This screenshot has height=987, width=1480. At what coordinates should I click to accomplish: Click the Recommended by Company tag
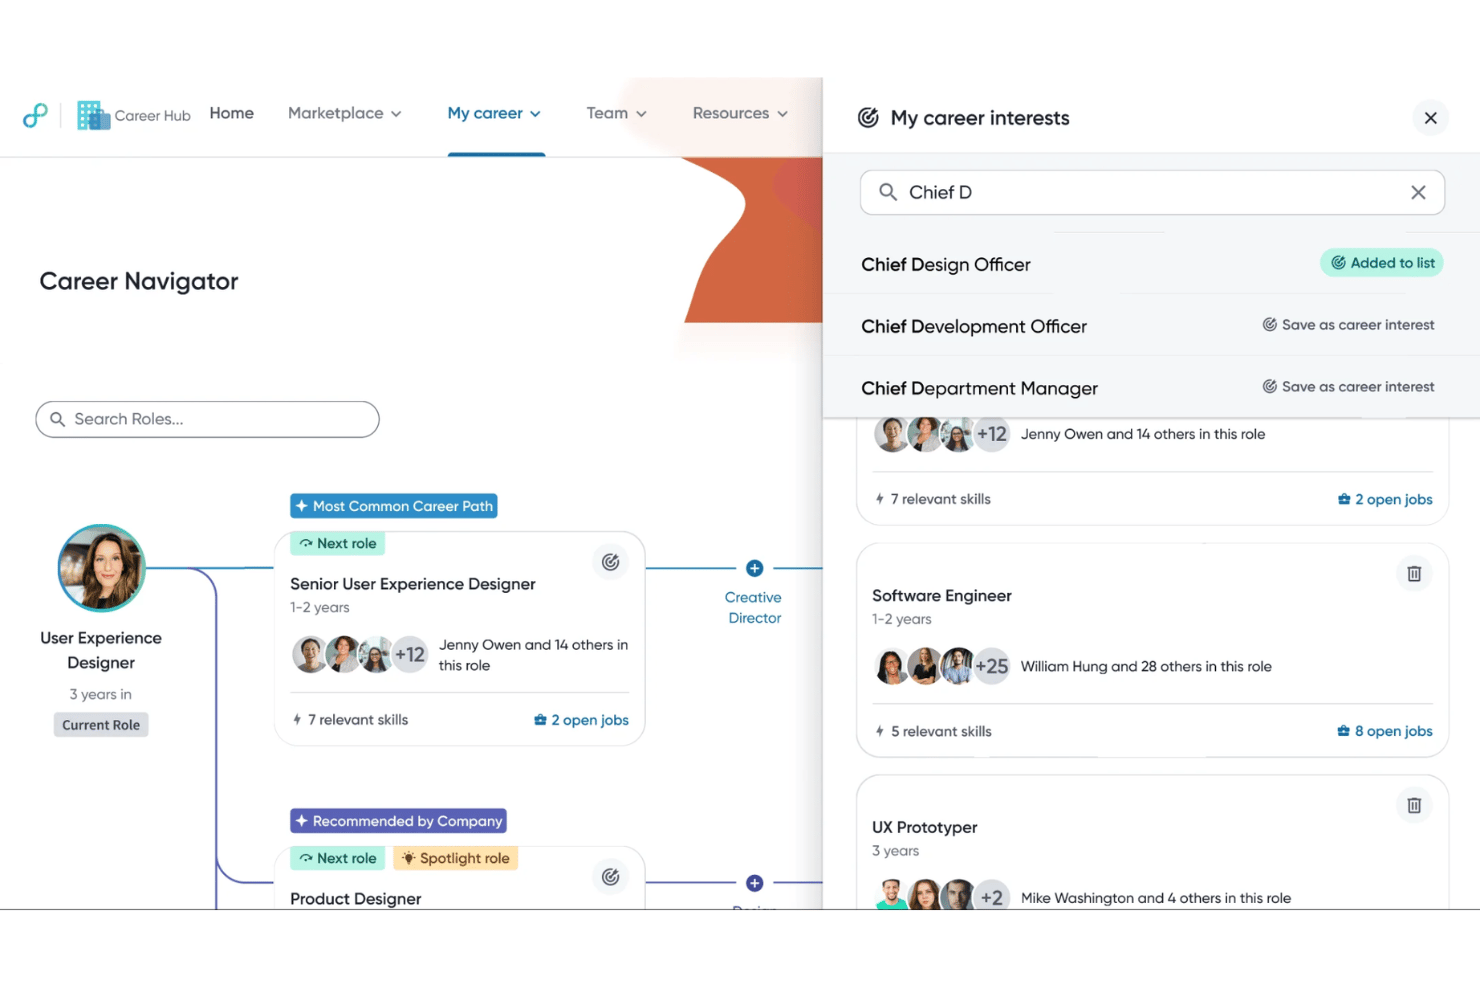[398, 821]
